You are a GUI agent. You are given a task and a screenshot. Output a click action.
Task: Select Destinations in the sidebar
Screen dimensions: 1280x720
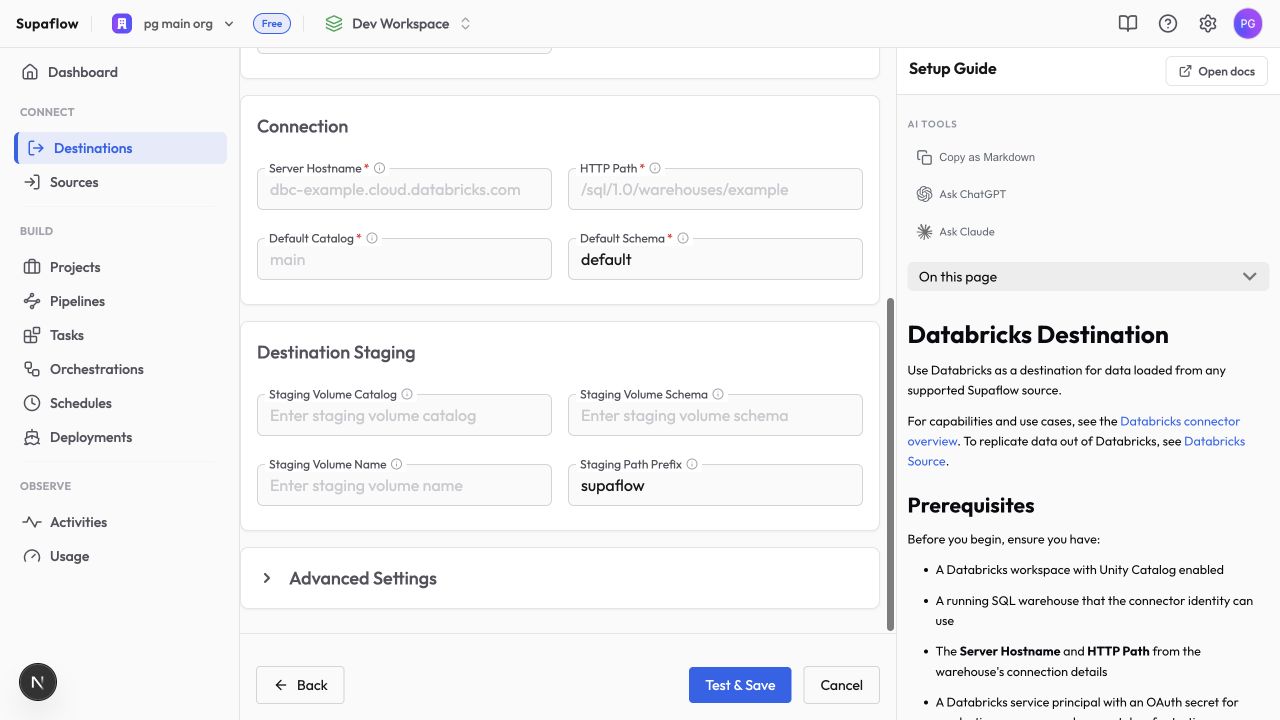point(120,148)
